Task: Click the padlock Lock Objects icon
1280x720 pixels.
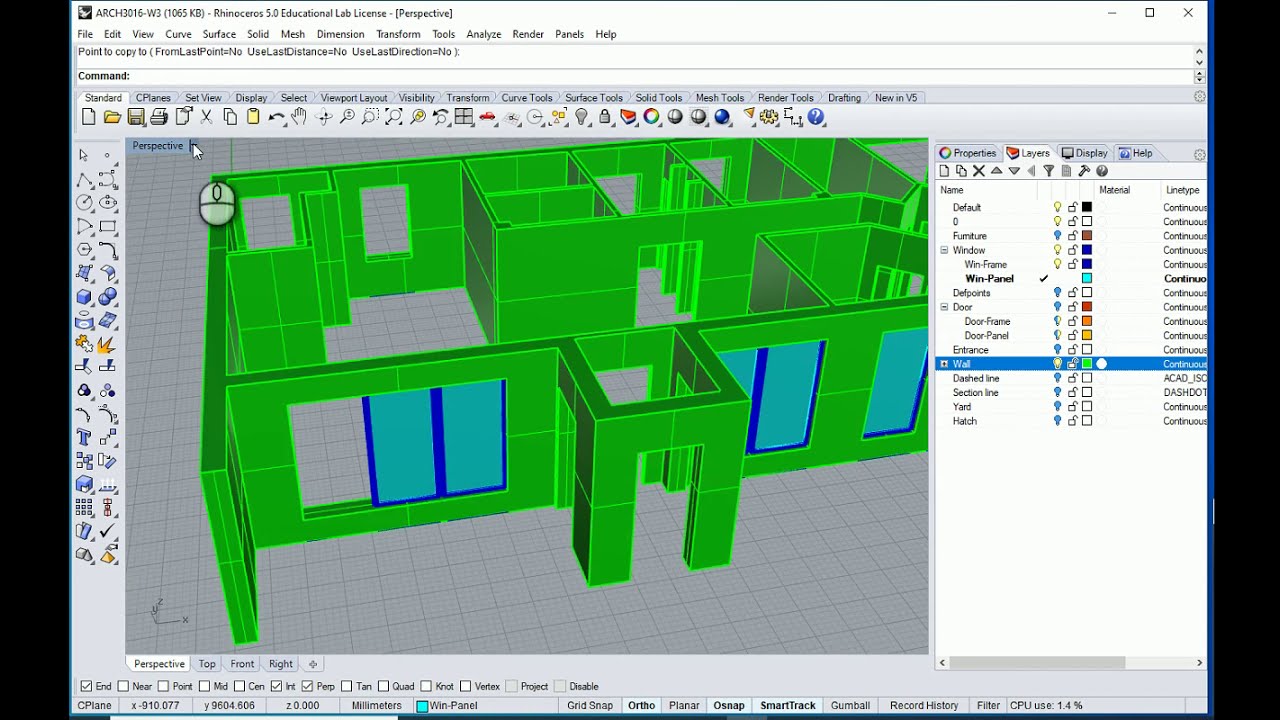Action: pos(605,117)
